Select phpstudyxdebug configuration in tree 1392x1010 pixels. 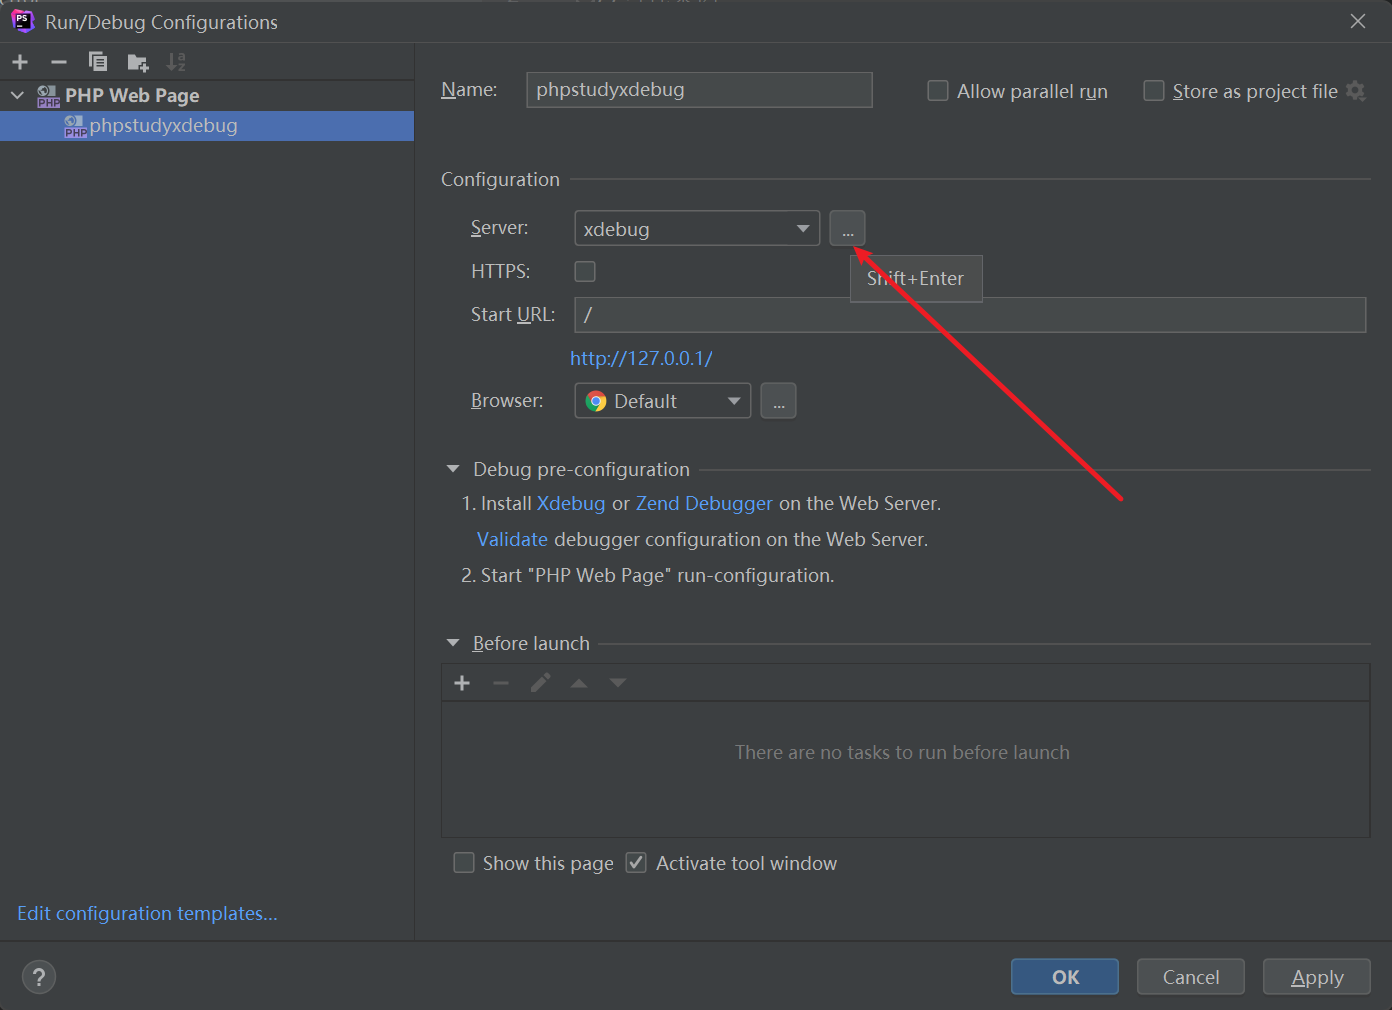207,126
